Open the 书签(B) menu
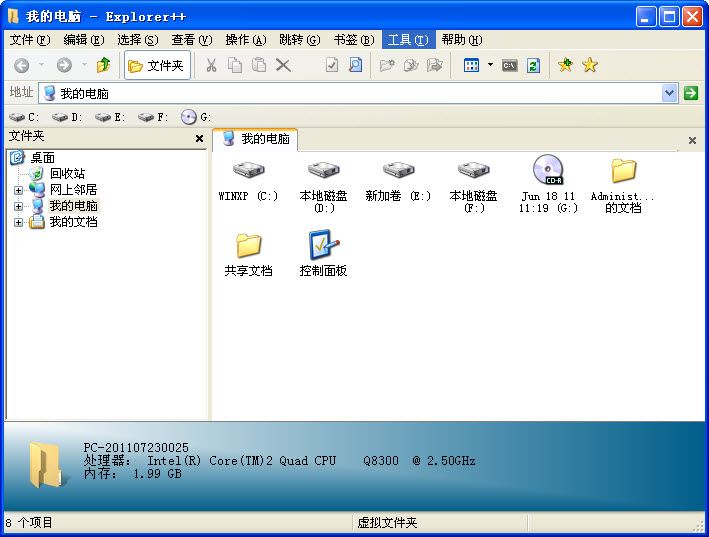Screen dimensions: 709x537 [354, 40]
